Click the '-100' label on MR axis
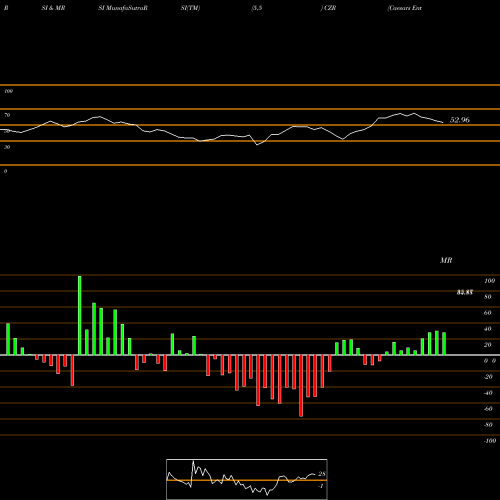 coord(490,441)
